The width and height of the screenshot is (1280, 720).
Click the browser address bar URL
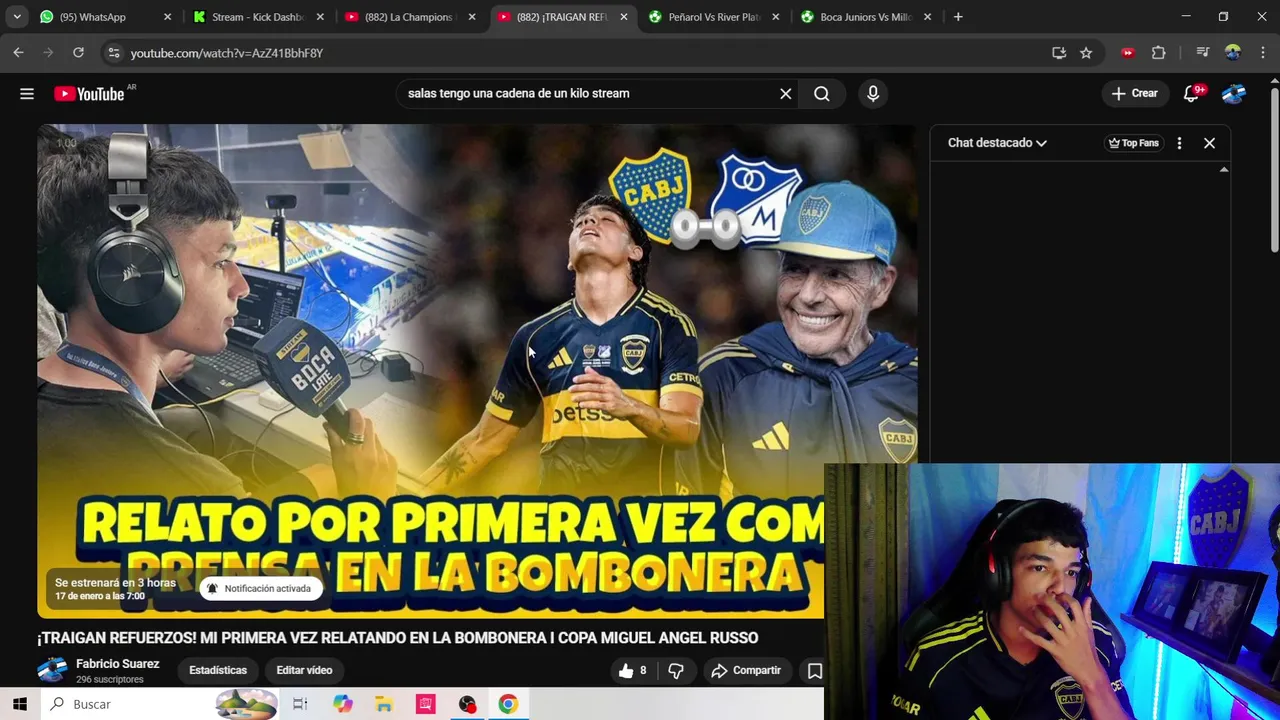[x=227, y=53]
